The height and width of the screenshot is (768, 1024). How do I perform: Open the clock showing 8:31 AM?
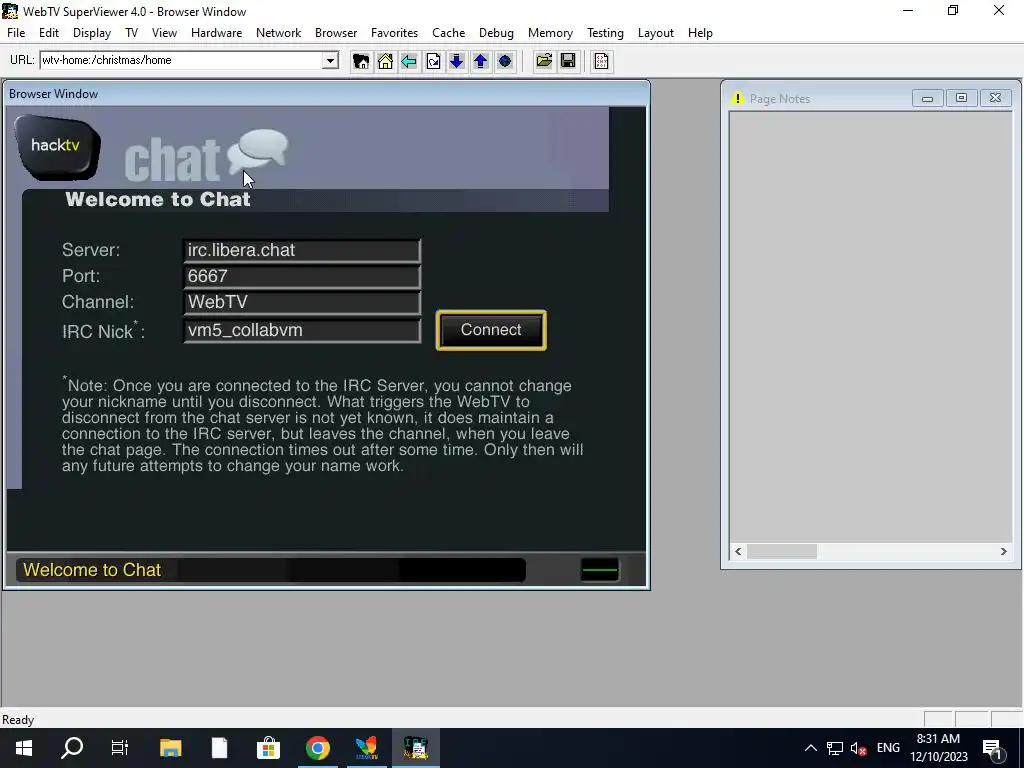coord(938,748)
